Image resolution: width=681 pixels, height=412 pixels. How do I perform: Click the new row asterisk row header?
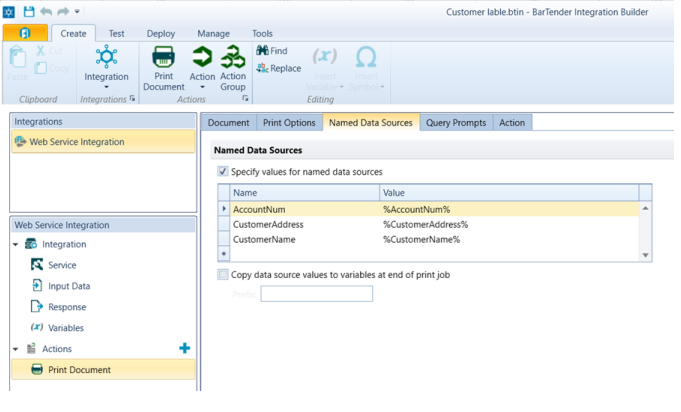point(224,254)
